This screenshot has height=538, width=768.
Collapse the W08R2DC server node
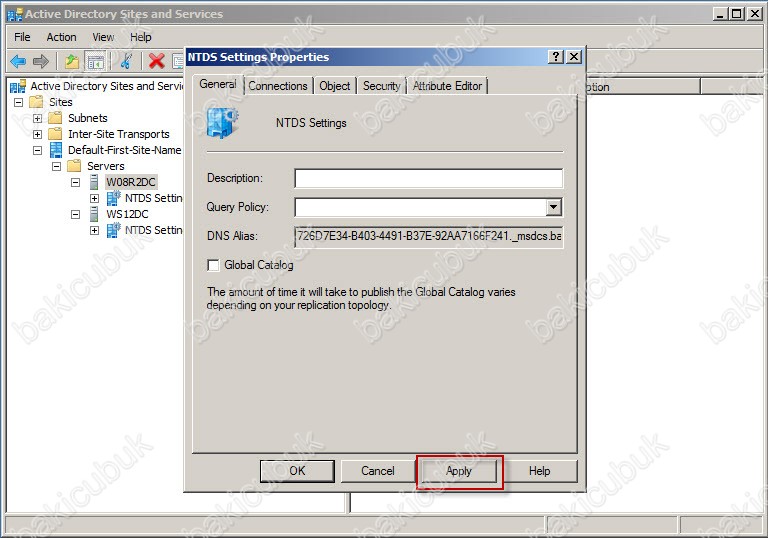(75, 182)
